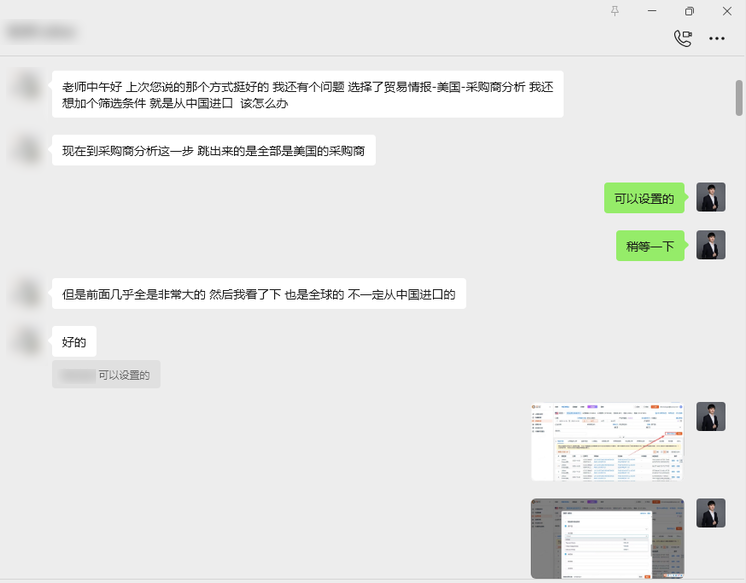Click sender avatar beside '稍等一下' message
The image size is (746, 583).
711,245
